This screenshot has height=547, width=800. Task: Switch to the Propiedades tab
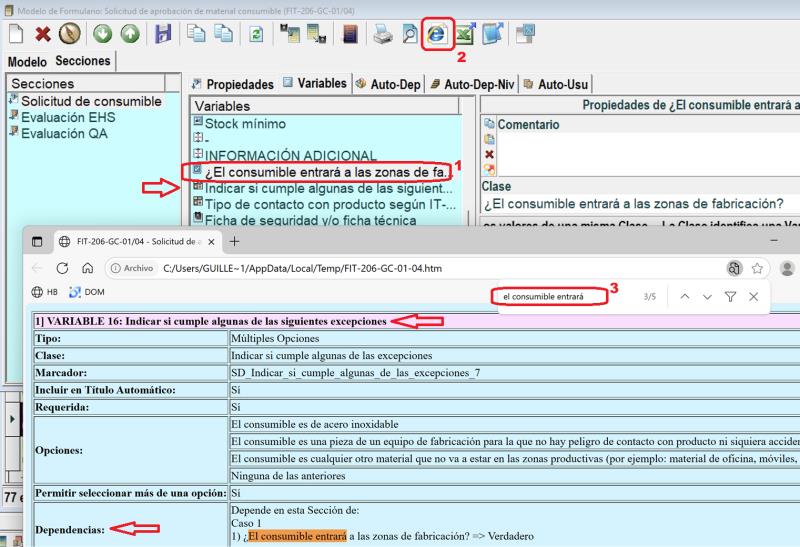tap(232, 84)
